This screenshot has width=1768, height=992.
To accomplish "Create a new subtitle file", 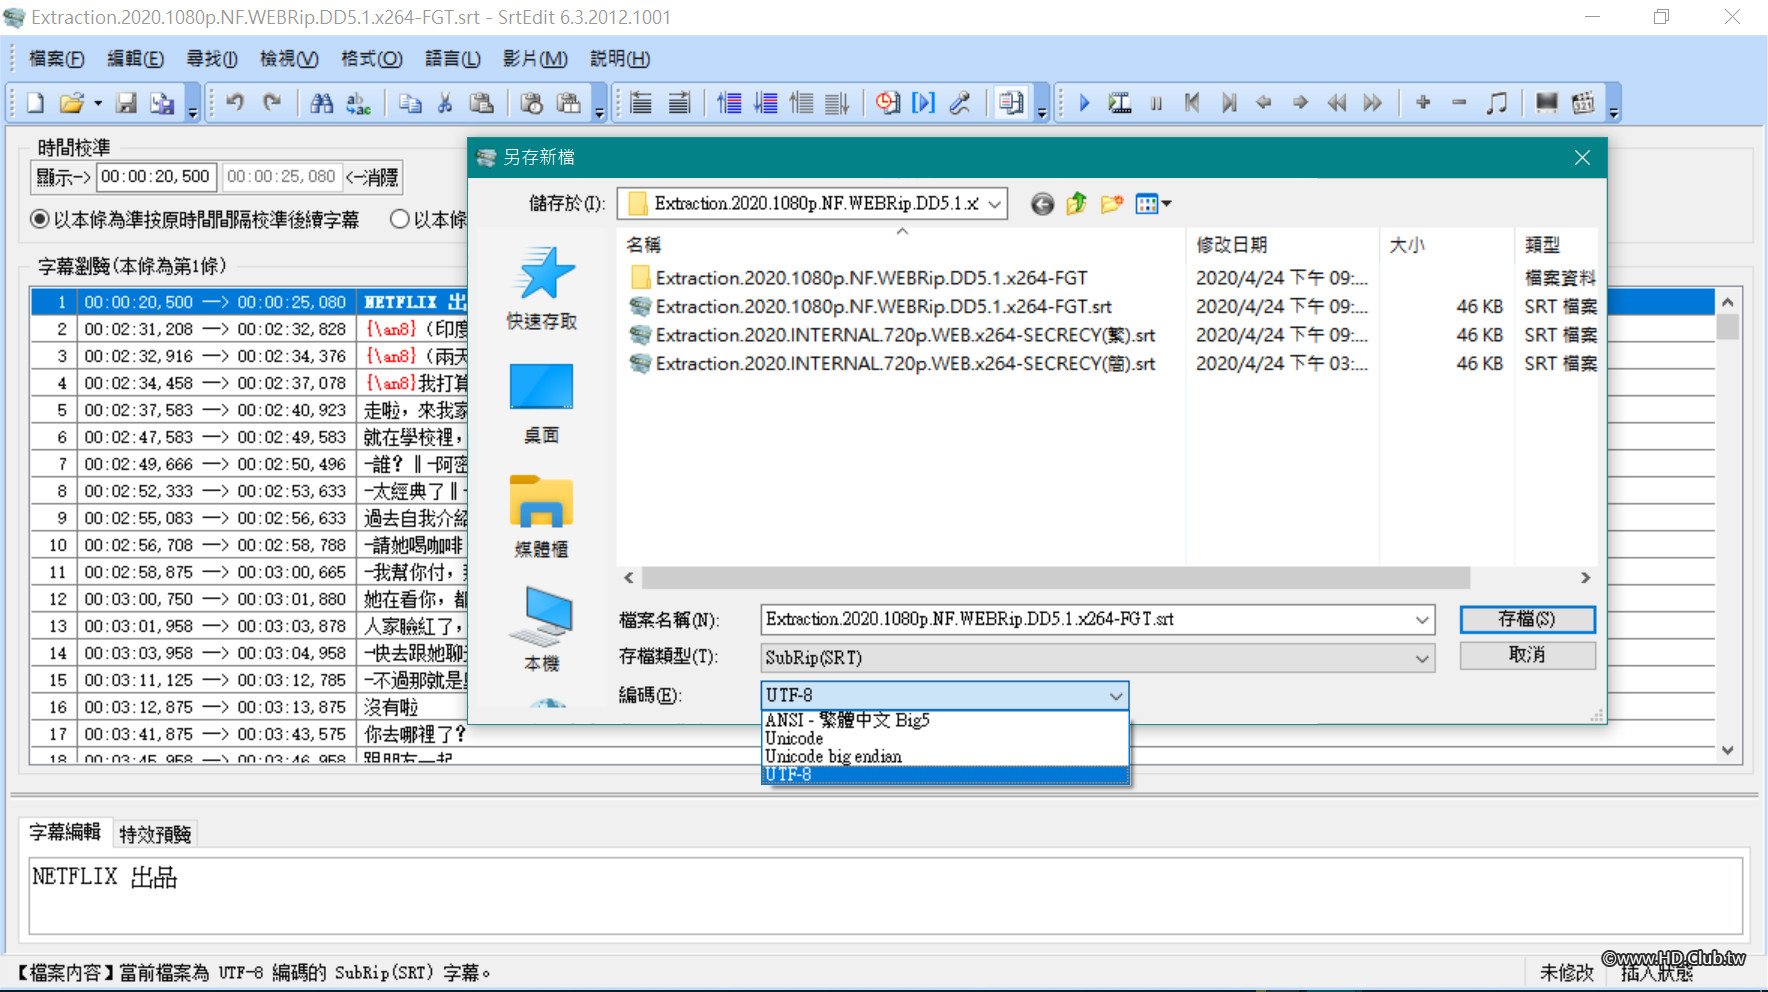I will click(35, 103).
